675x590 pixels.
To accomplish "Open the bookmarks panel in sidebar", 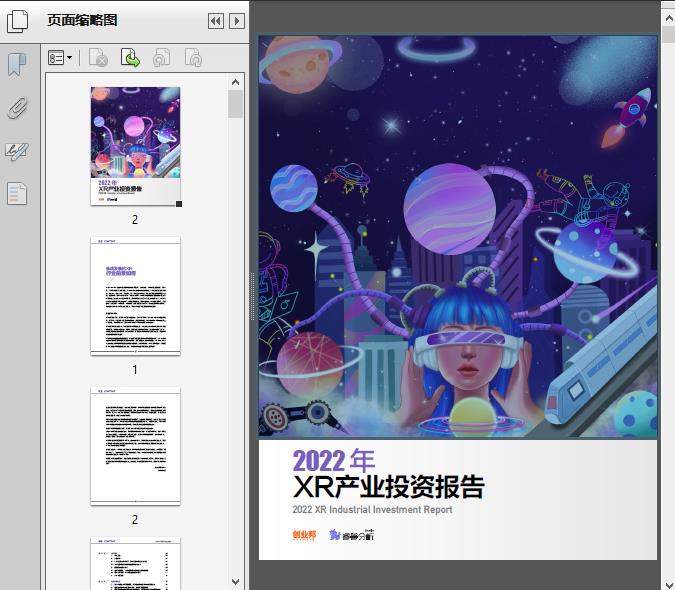I will [17, 65].
